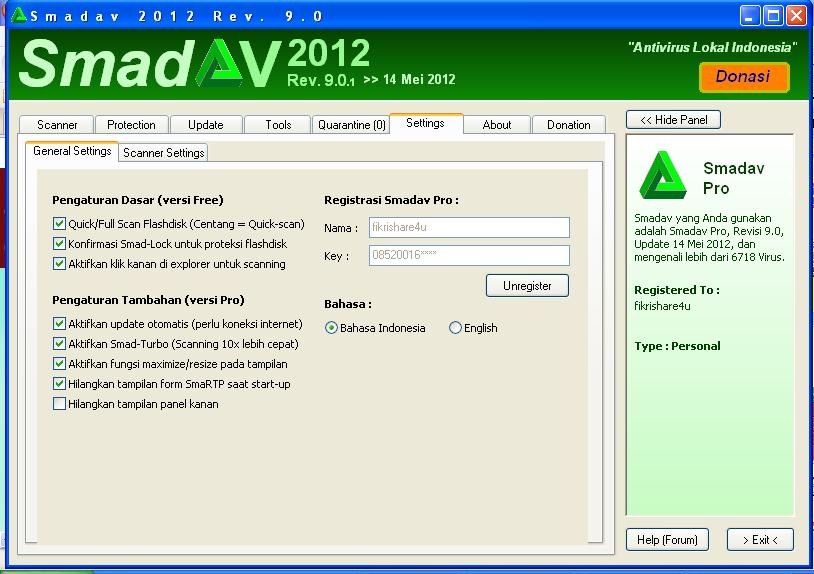This screenshot has width=814, height=574.
Task: Enable Hilangkan tampilan panel kanan
Action: 59,404
